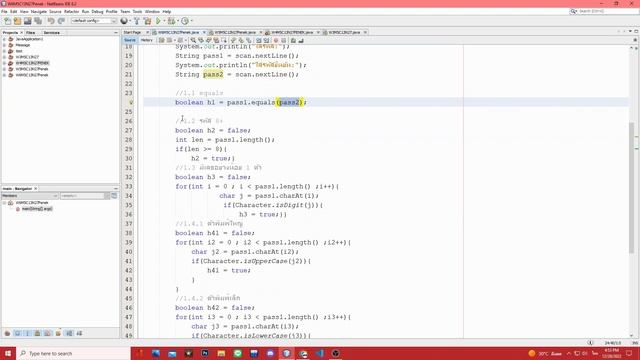
Task: Click the Clean and Build icon
Action: pos(147,21)
